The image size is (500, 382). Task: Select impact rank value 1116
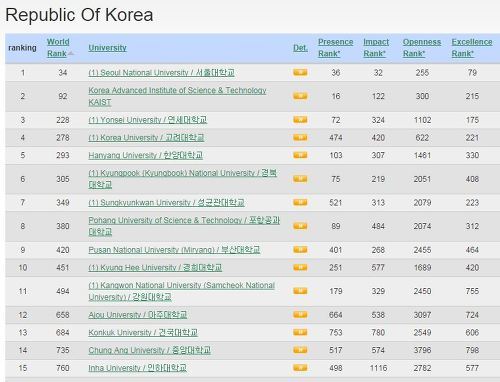click(x=378, y=368)
